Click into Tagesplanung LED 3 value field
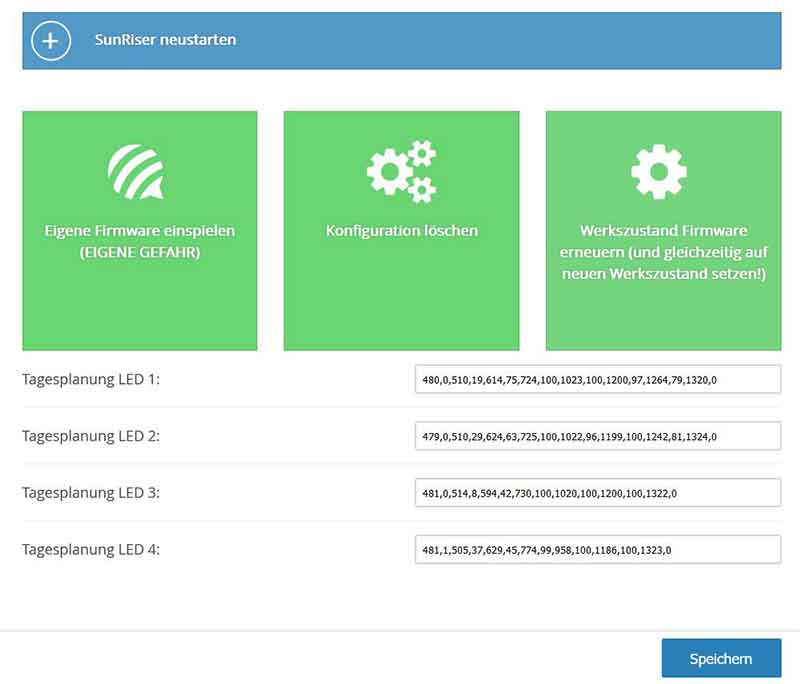800x684 pixels. (x=597, y=493)
